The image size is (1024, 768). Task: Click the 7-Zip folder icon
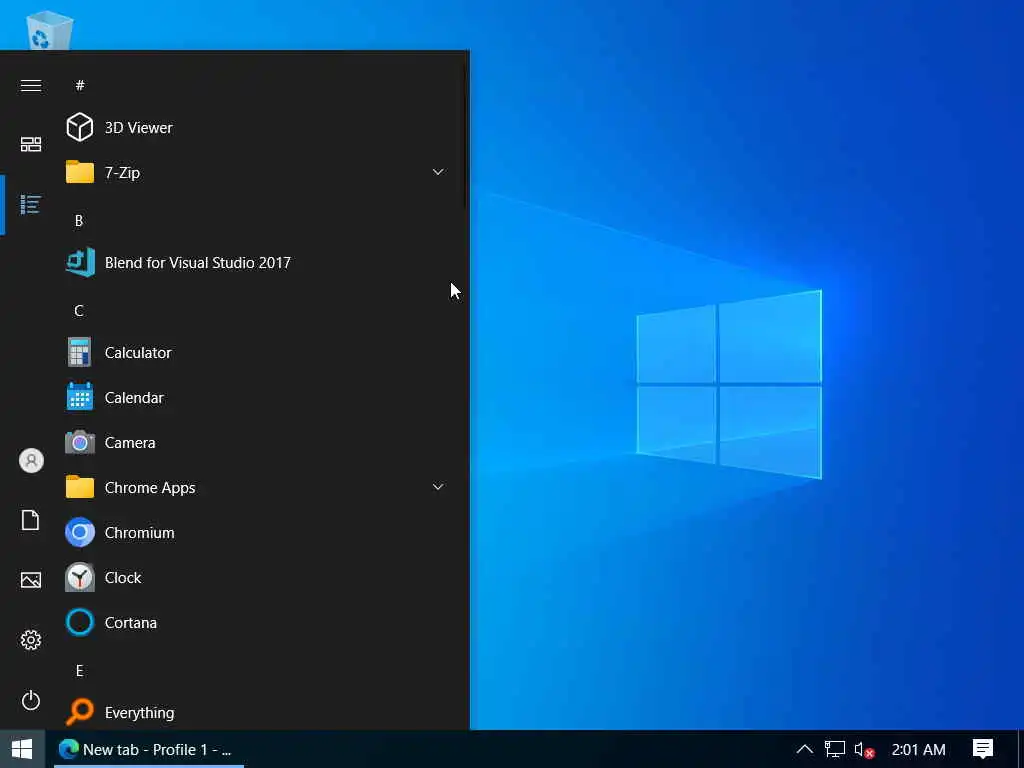click(x=80, y=172)
